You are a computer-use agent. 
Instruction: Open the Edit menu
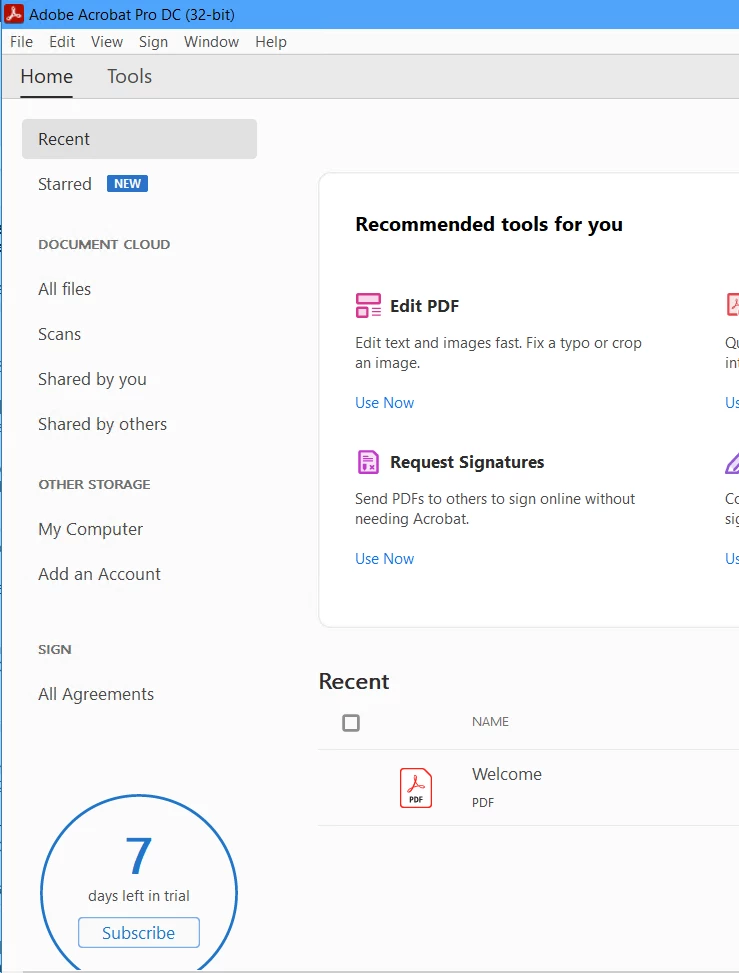62,42
